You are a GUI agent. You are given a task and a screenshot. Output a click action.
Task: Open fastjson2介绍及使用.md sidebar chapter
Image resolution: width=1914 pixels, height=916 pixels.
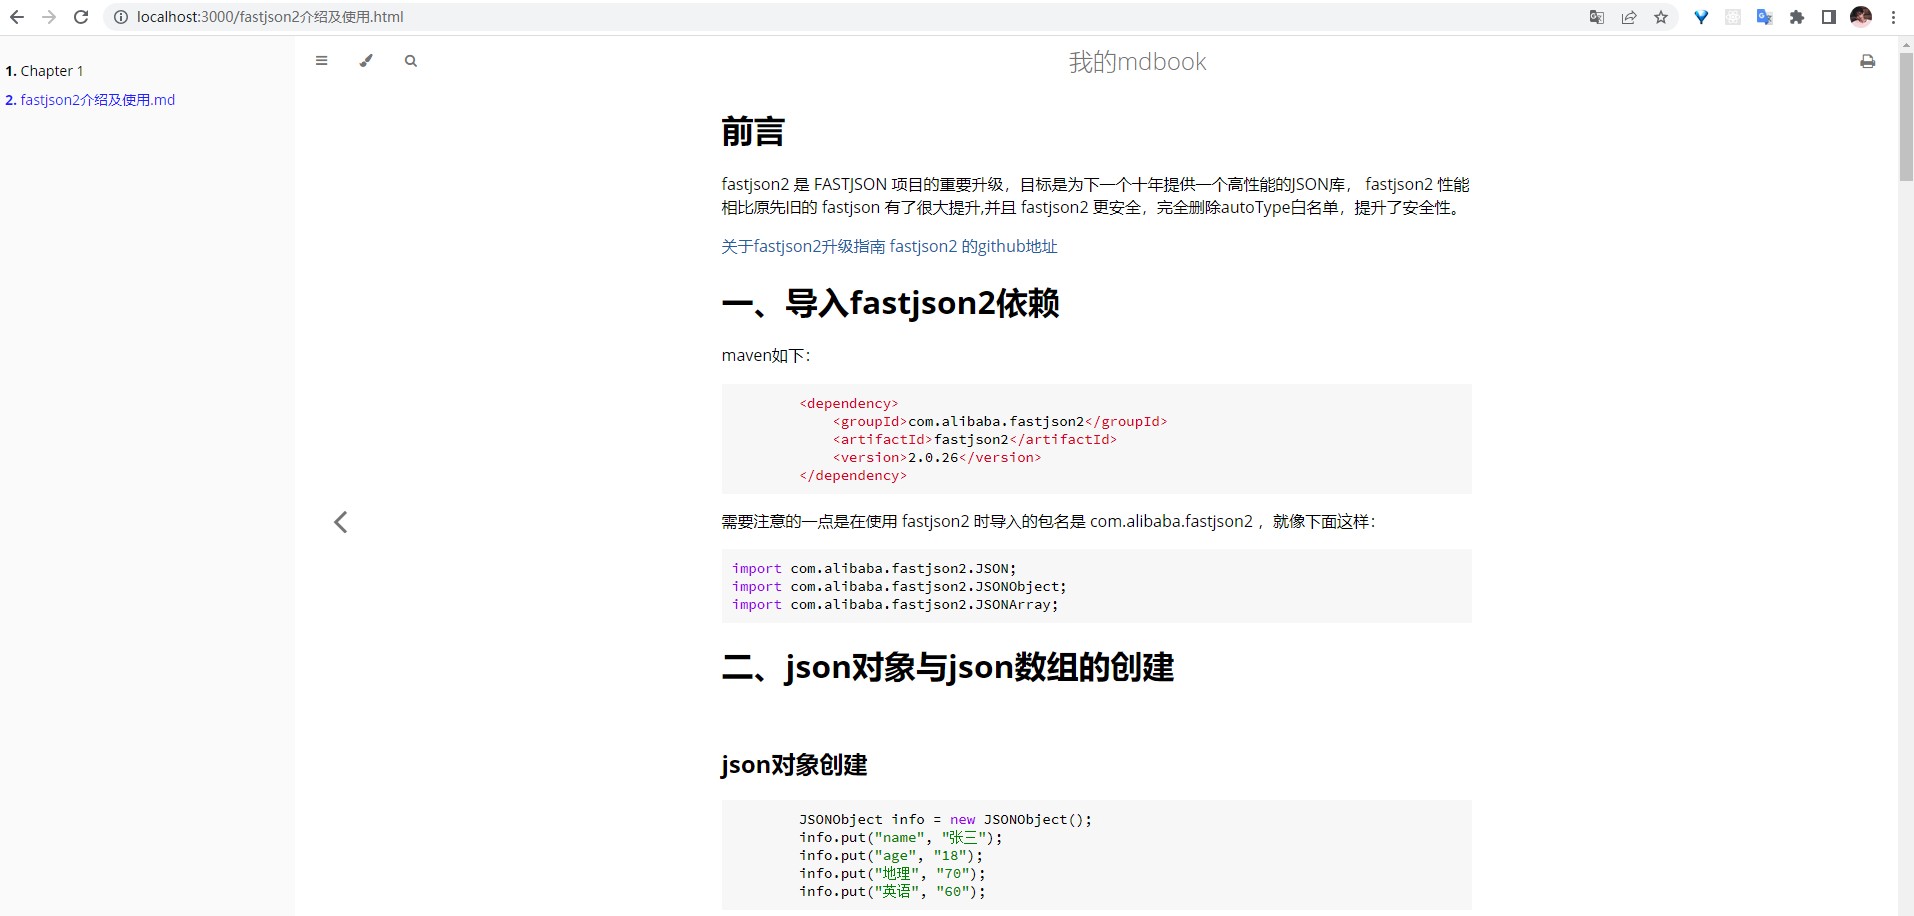[x=90, y=100]
